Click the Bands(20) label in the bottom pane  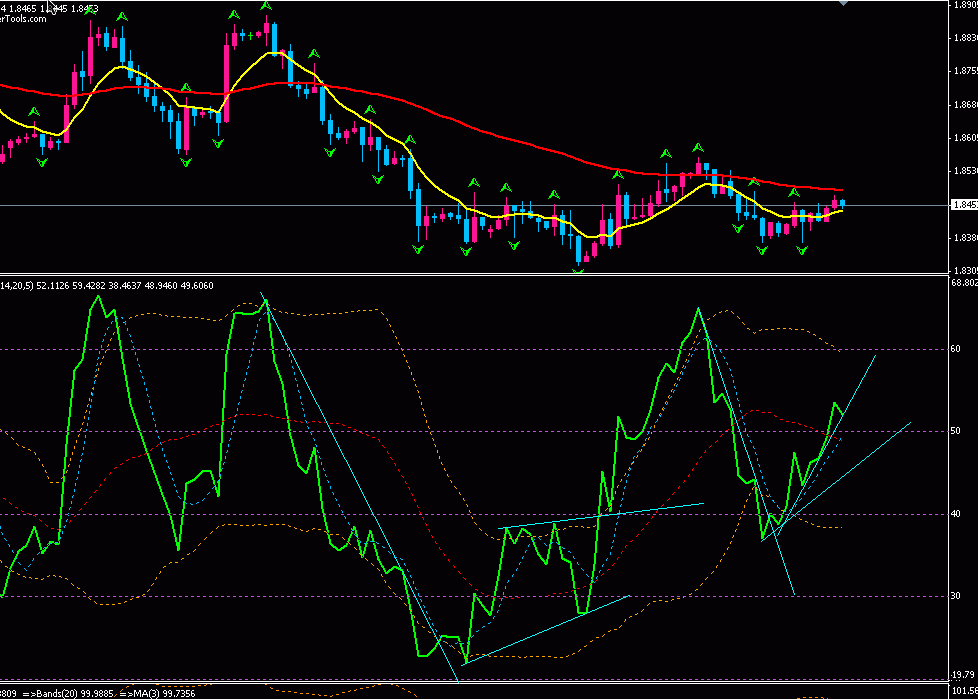tap(70, 693)
